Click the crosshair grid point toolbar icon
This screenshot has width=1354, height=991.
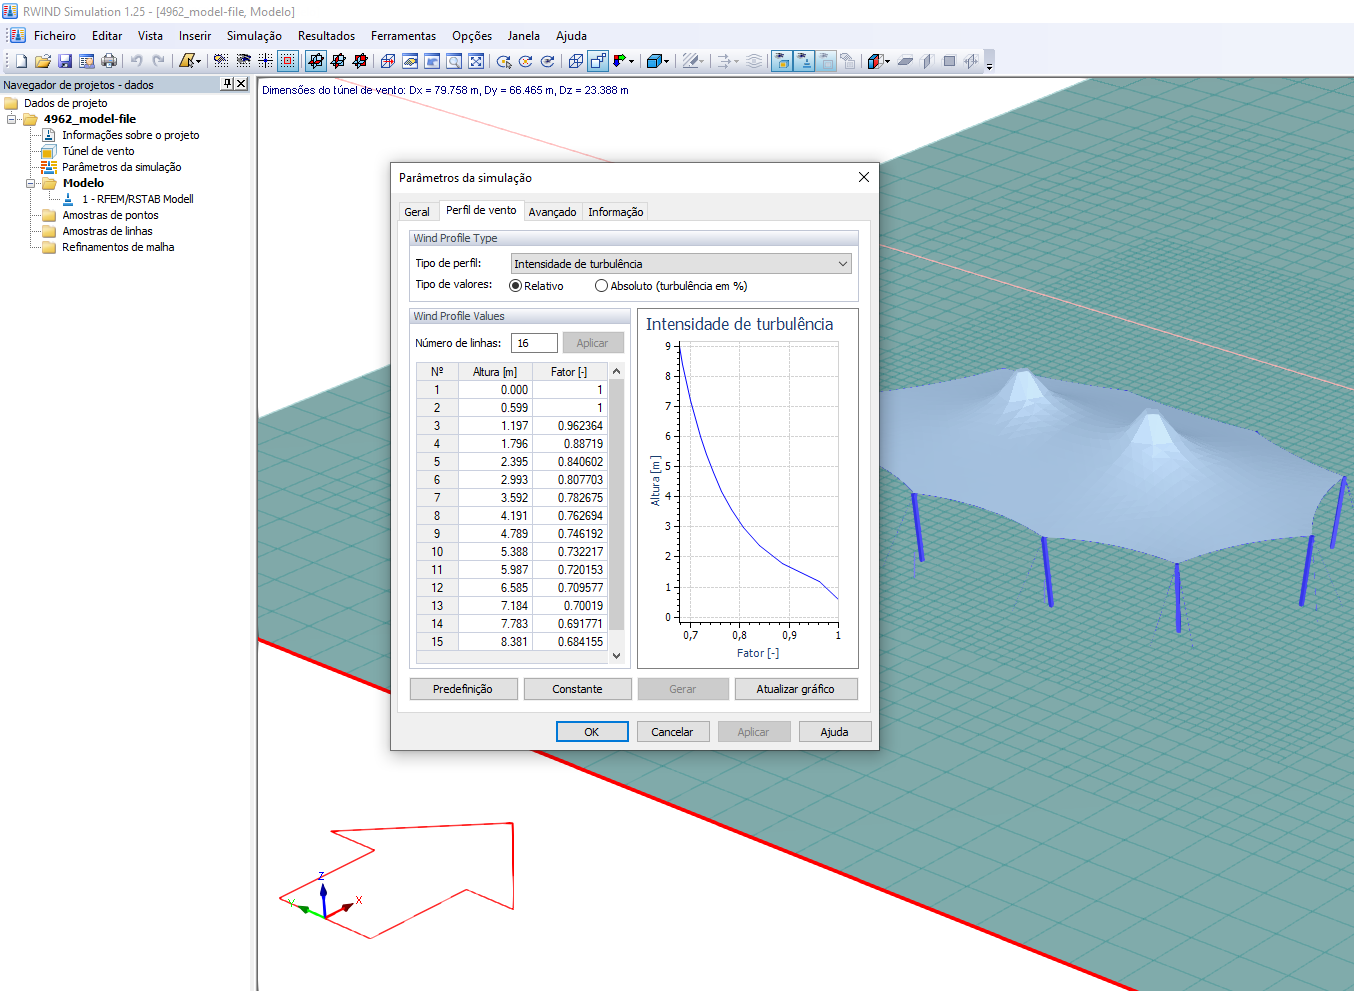click(x=266, y=61)
